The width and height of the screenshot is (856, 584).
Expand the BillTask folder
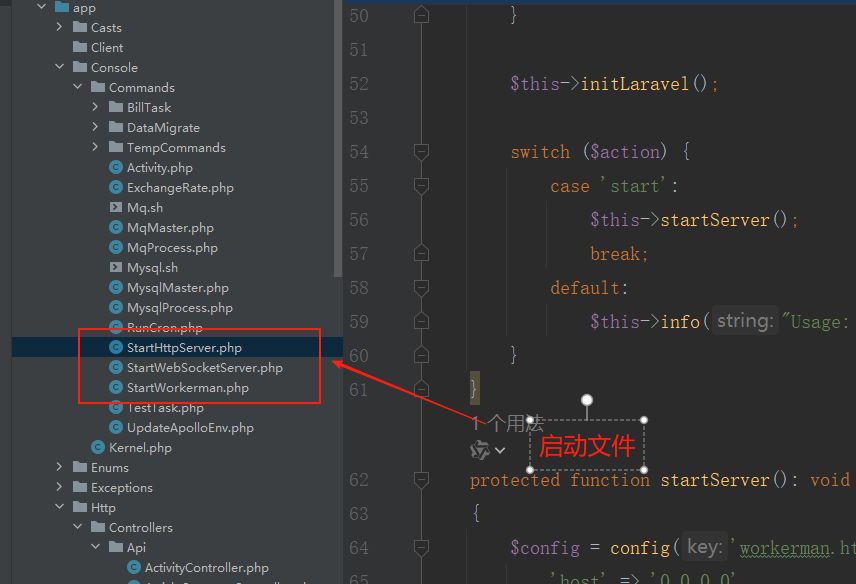tap(95, 107)
